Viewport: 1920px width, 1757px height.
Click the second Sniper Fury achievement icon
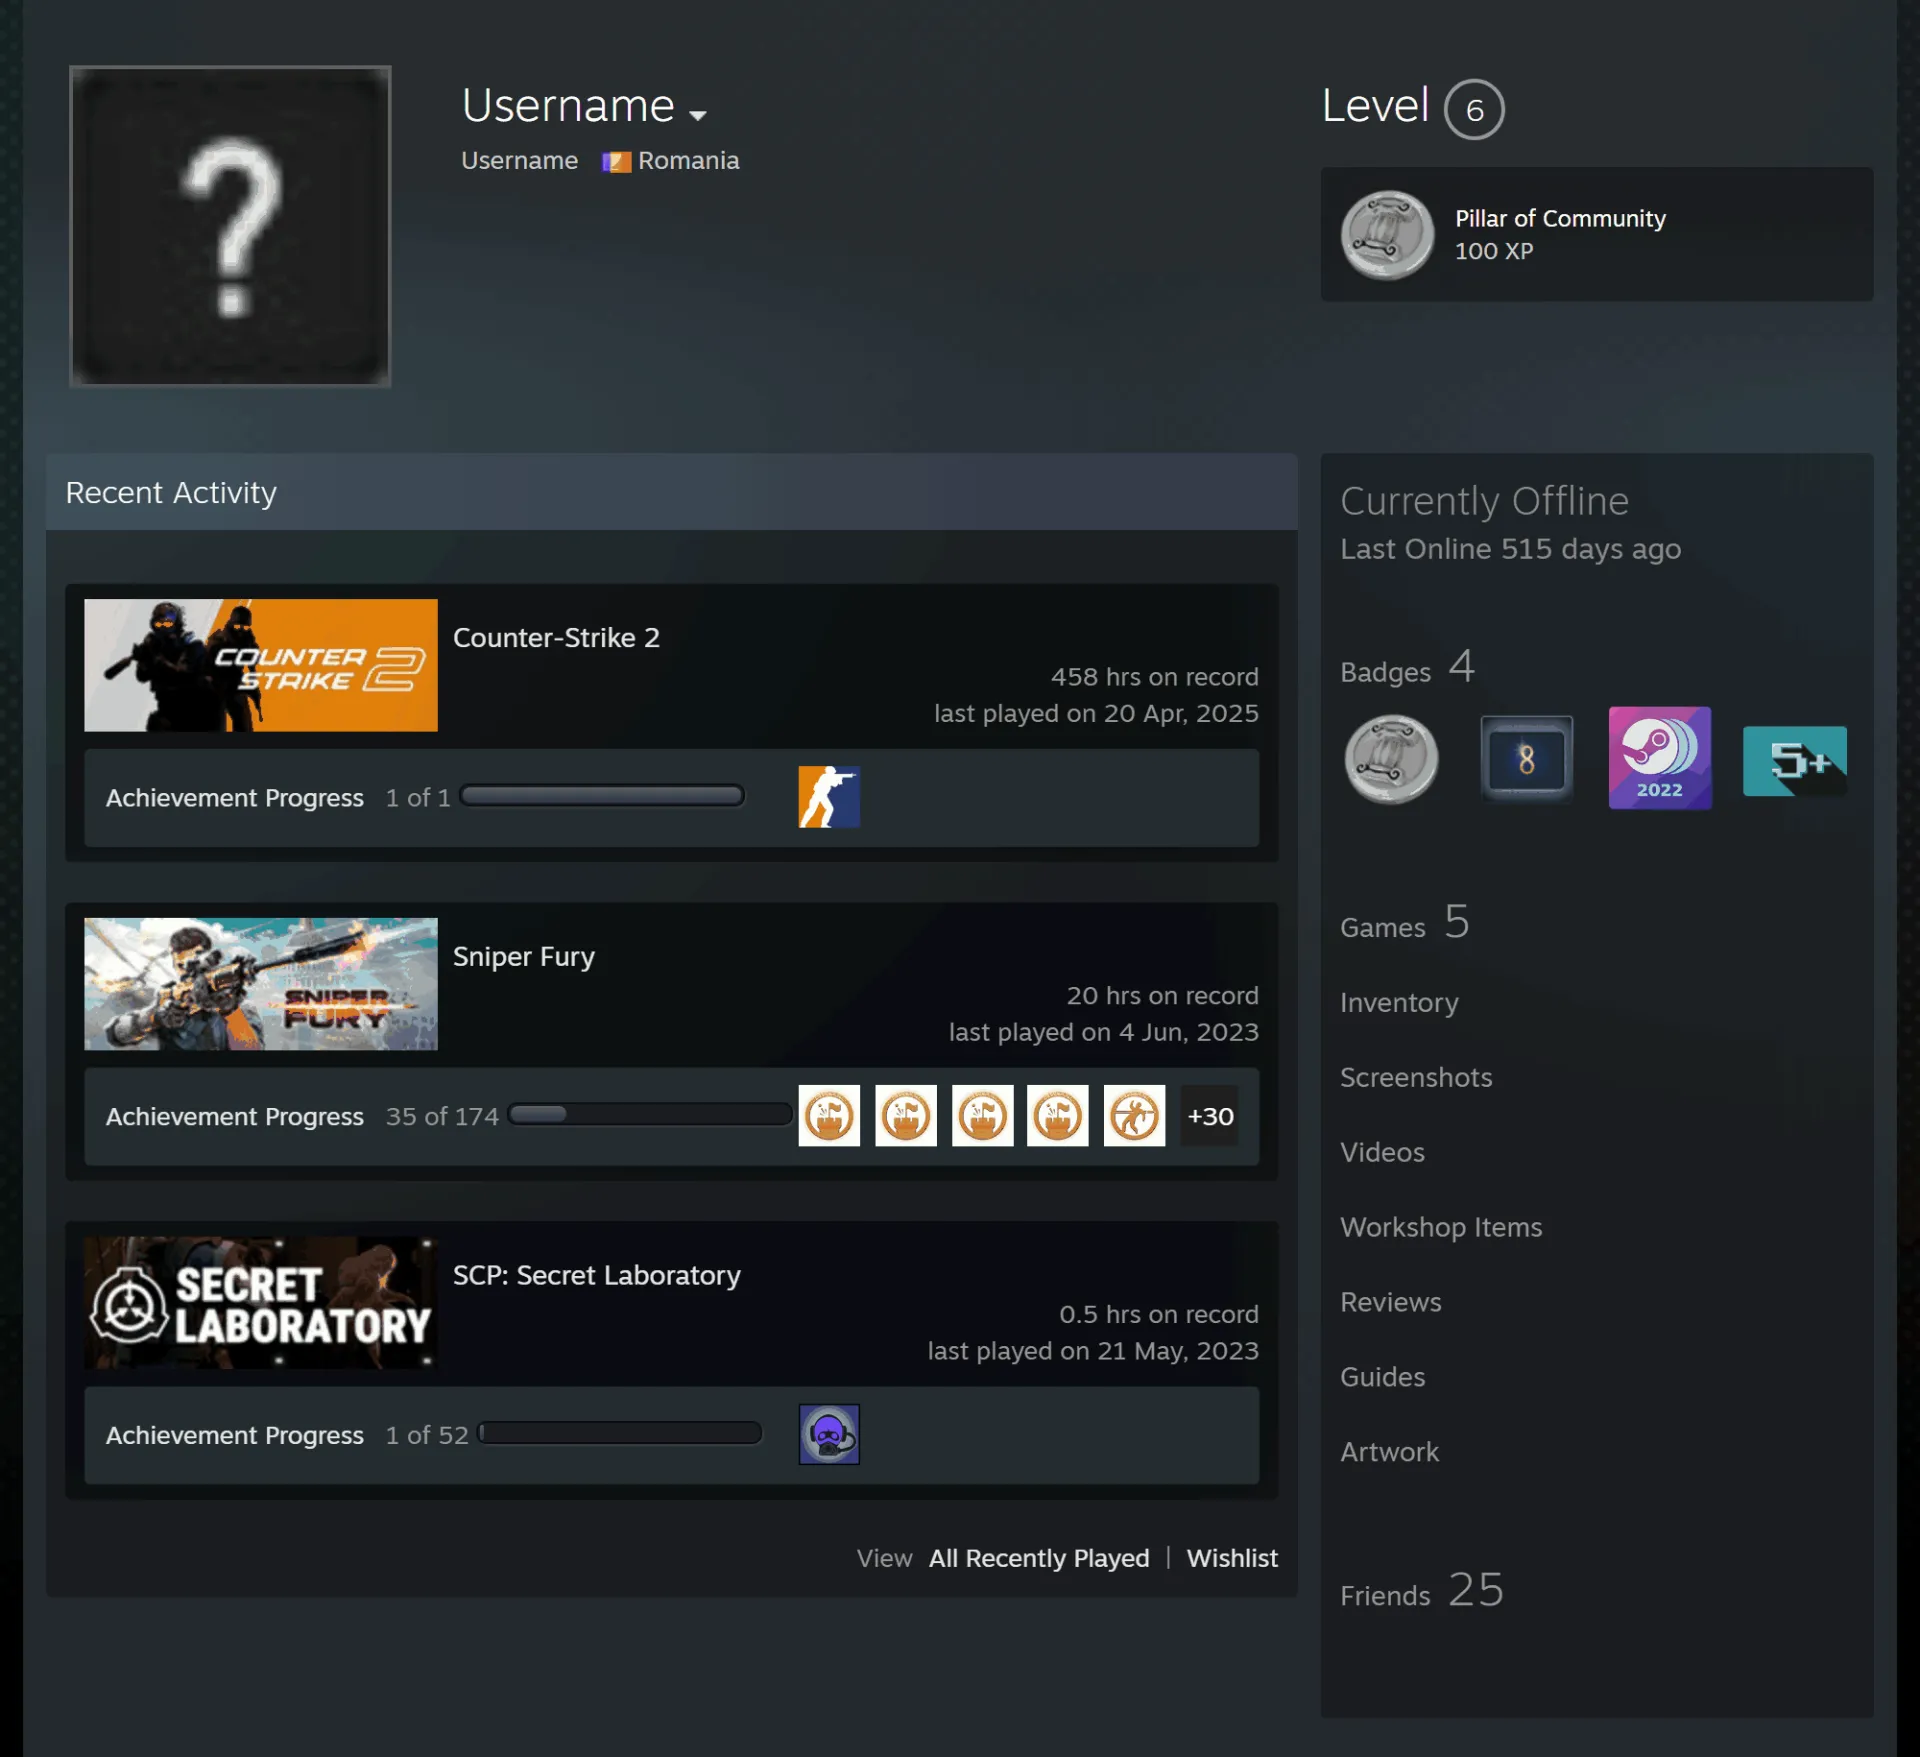906,1116
